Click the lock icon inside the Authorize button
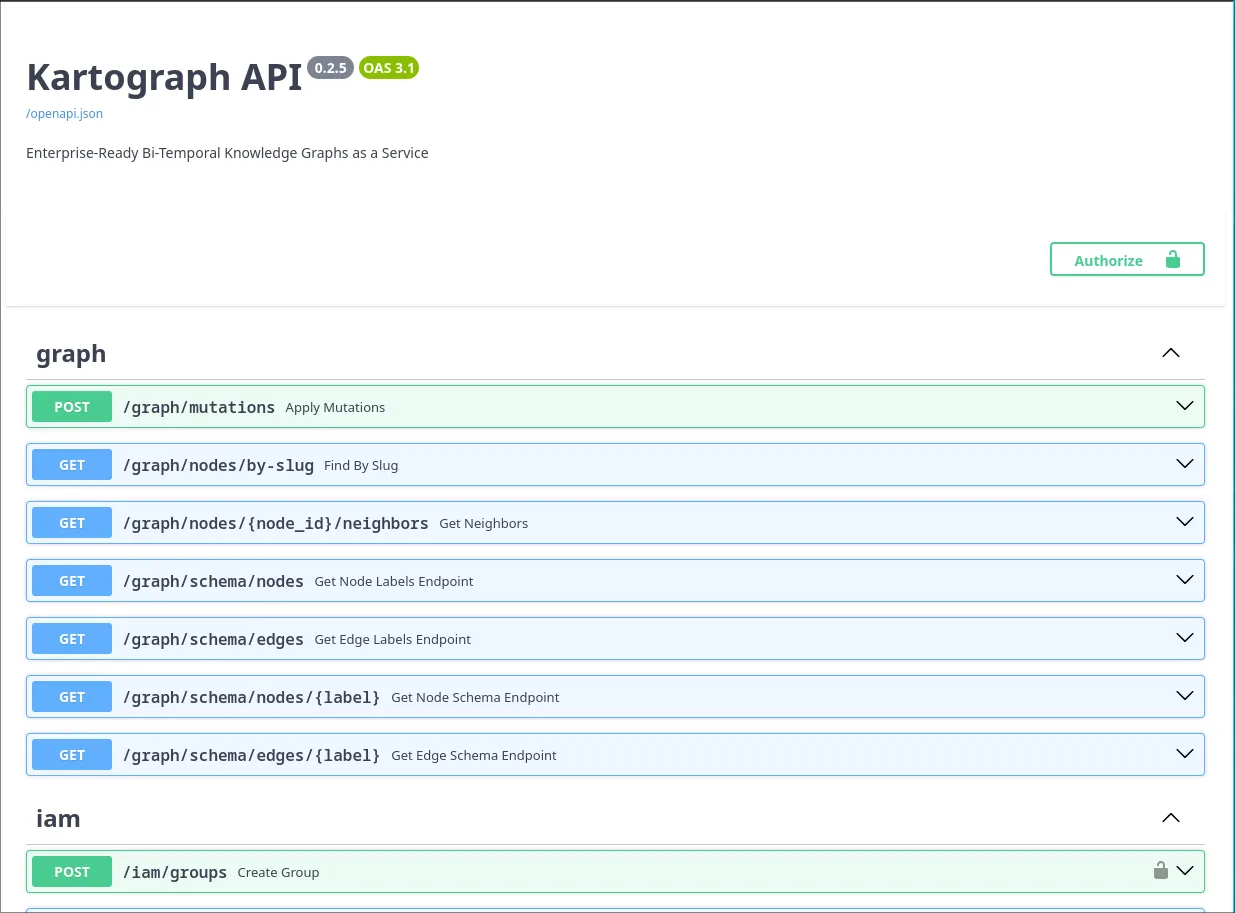Screen dimensions: 1235x913 coord(1172,259)
